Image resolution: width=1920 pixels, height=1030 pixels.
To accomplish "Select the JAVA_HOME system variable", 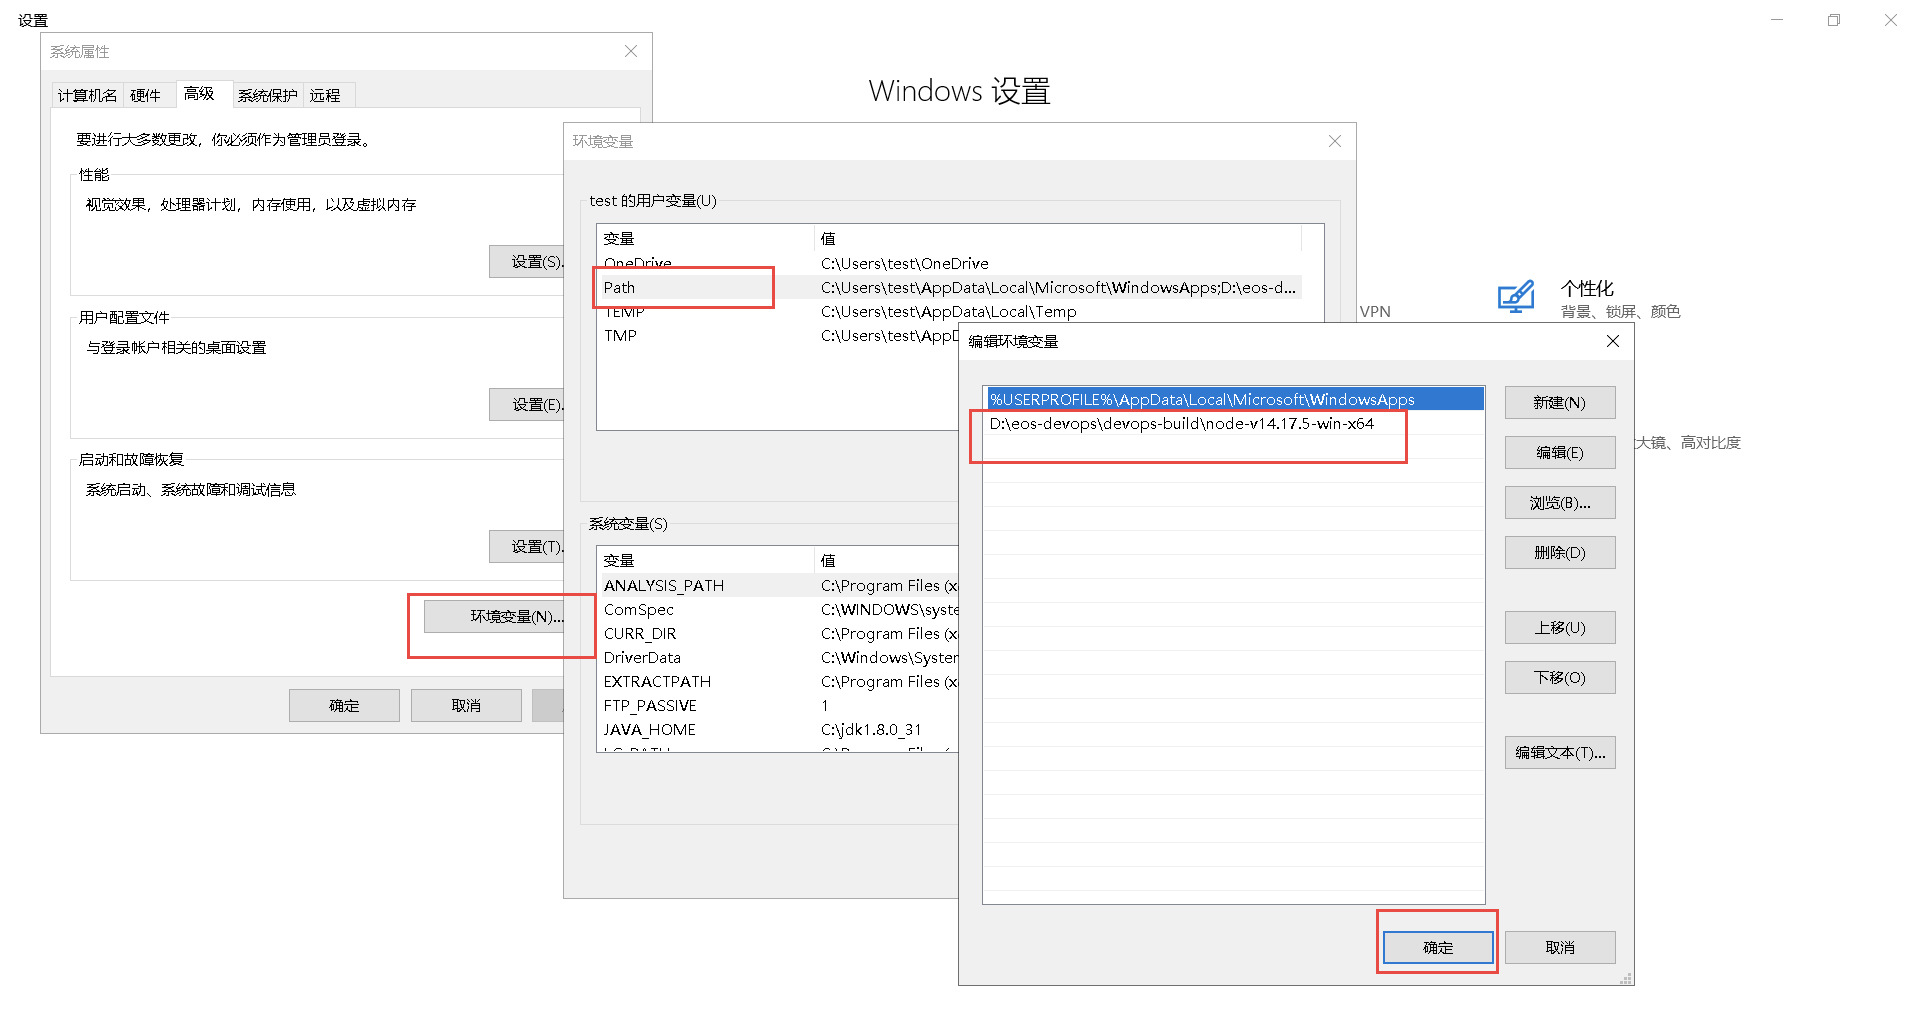I will (649, 729).
